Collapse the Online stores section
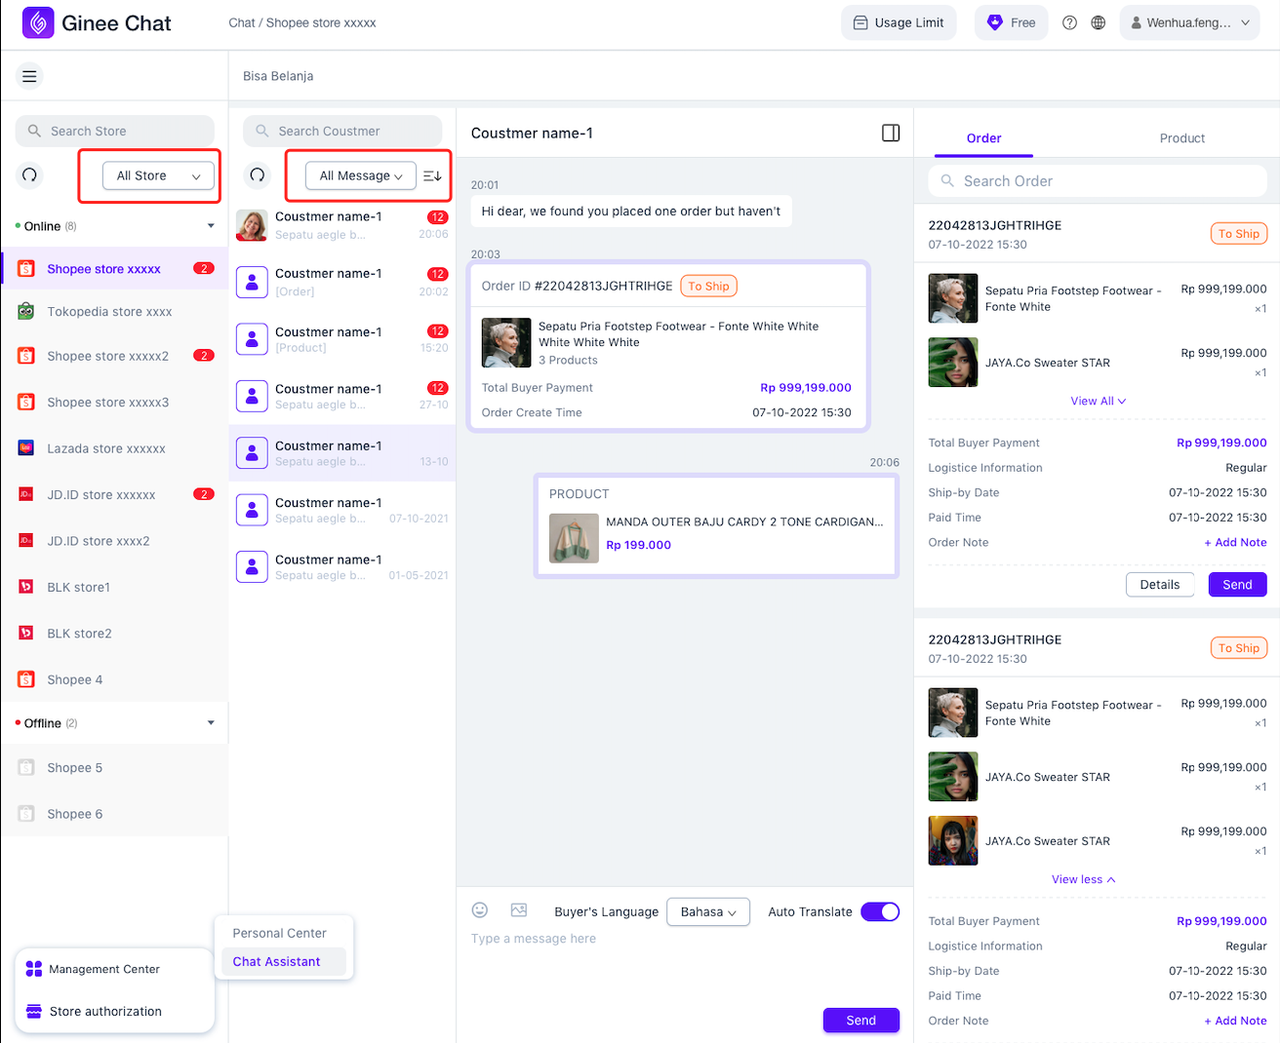This screenshot has height=1043, width=1280. (x=211, y=226)
